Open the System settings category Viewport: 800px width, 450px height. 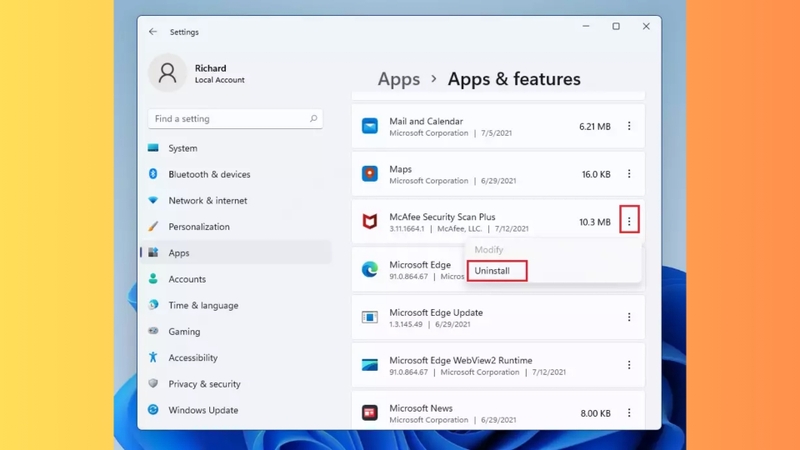click(x=236, y=148)
